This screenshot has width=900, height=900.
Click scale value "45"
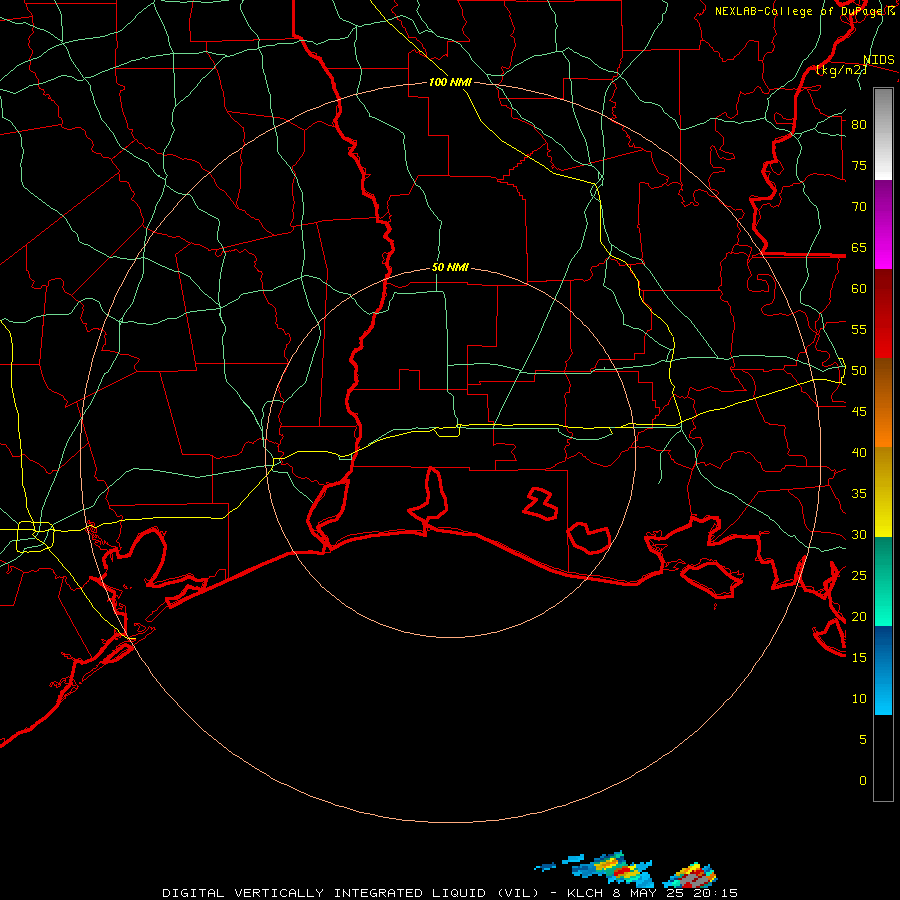[859, 412]
